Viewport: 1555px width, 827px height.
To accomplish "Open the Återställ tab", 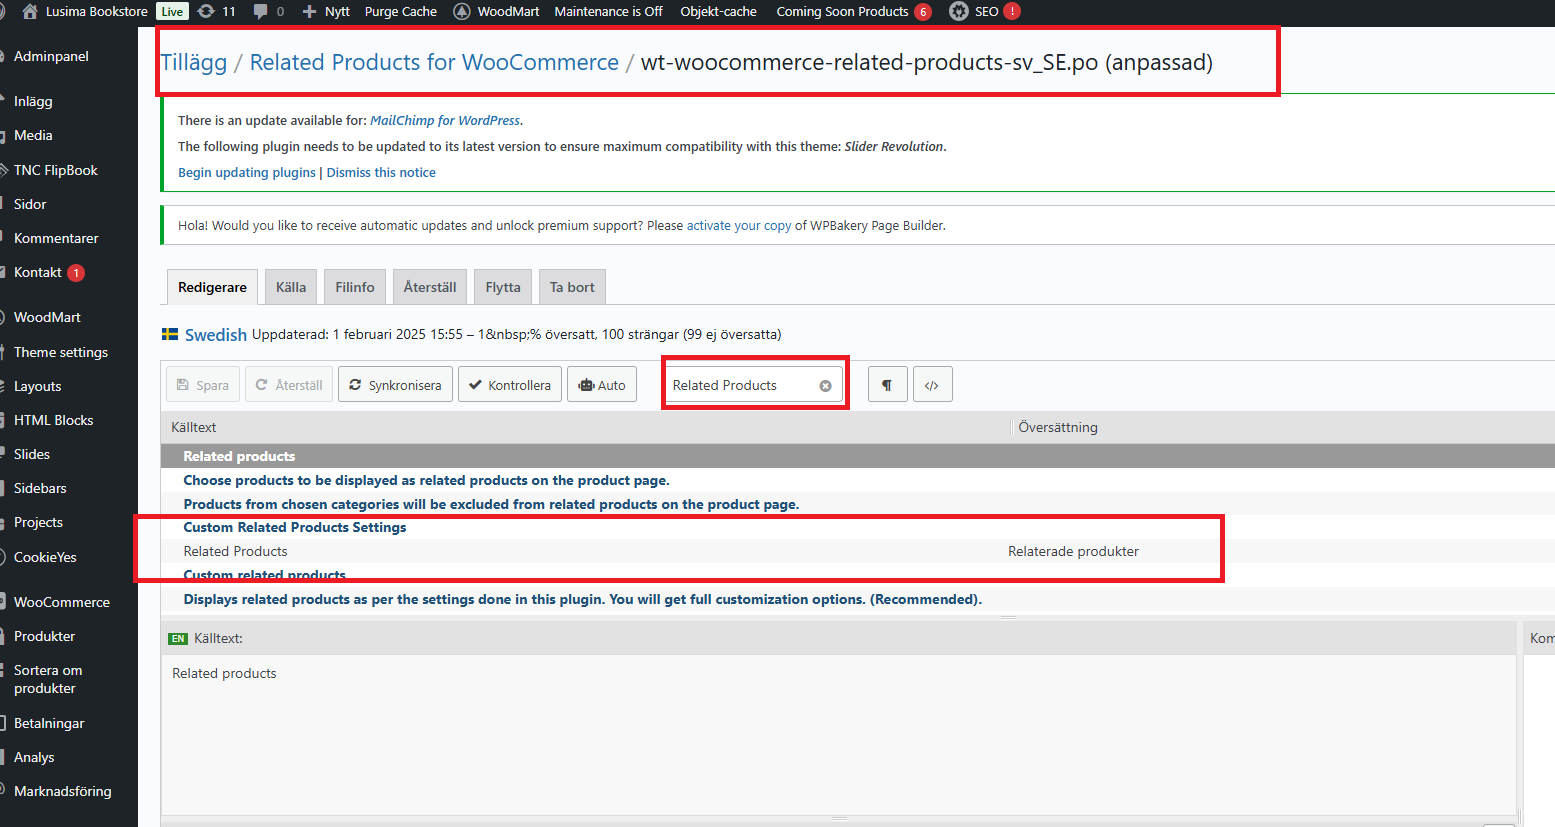I will pyautogui.click(x=430, y=287).
